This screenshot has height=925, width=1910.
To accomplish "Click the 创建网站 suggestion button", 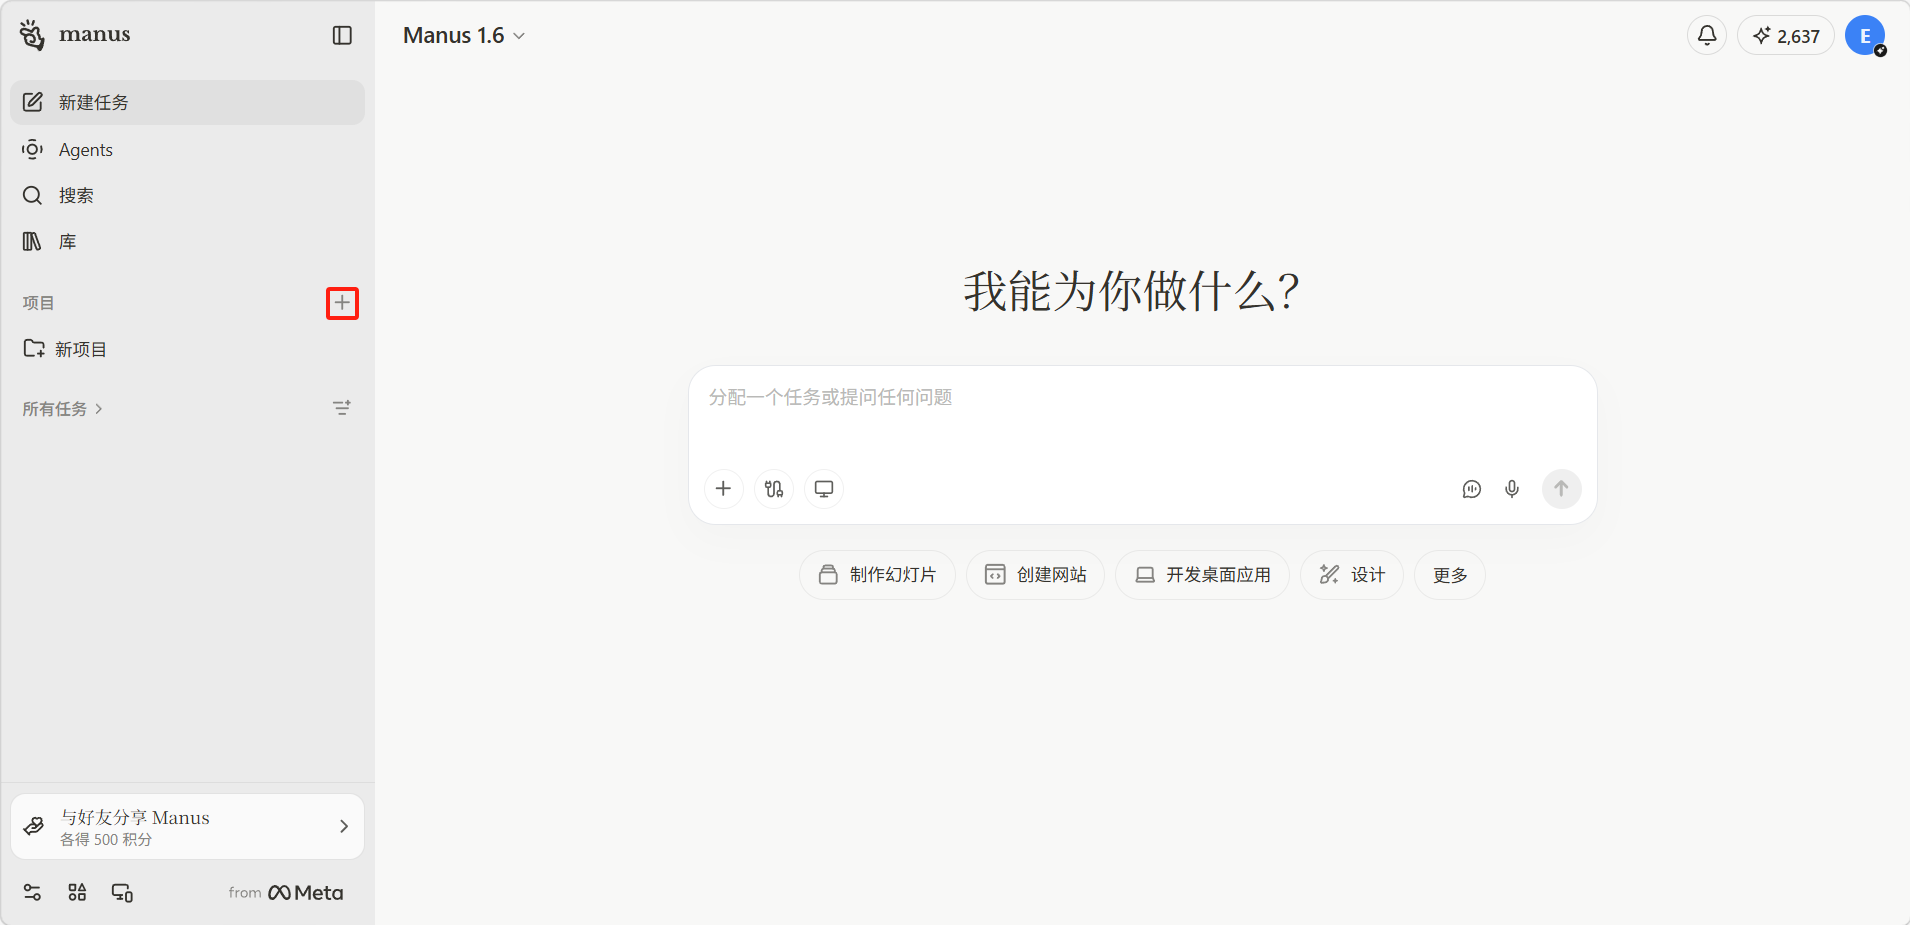I will pyautogui.click(x=1035, y=575).
